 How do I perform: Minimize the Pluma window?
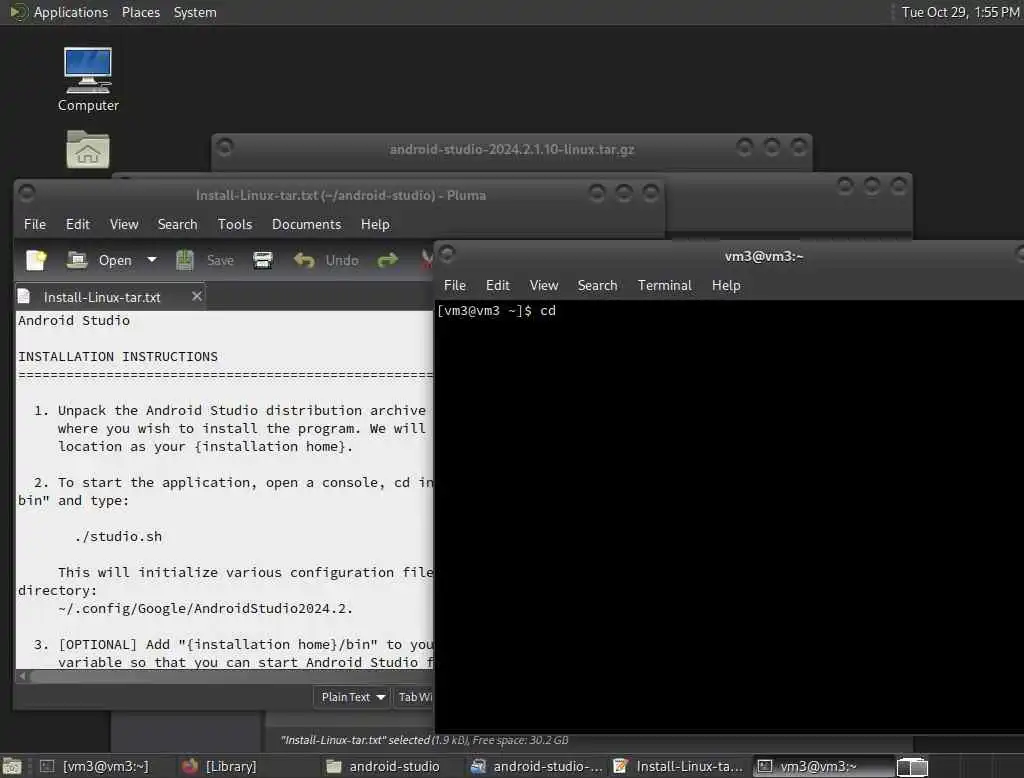click(597, 193)
